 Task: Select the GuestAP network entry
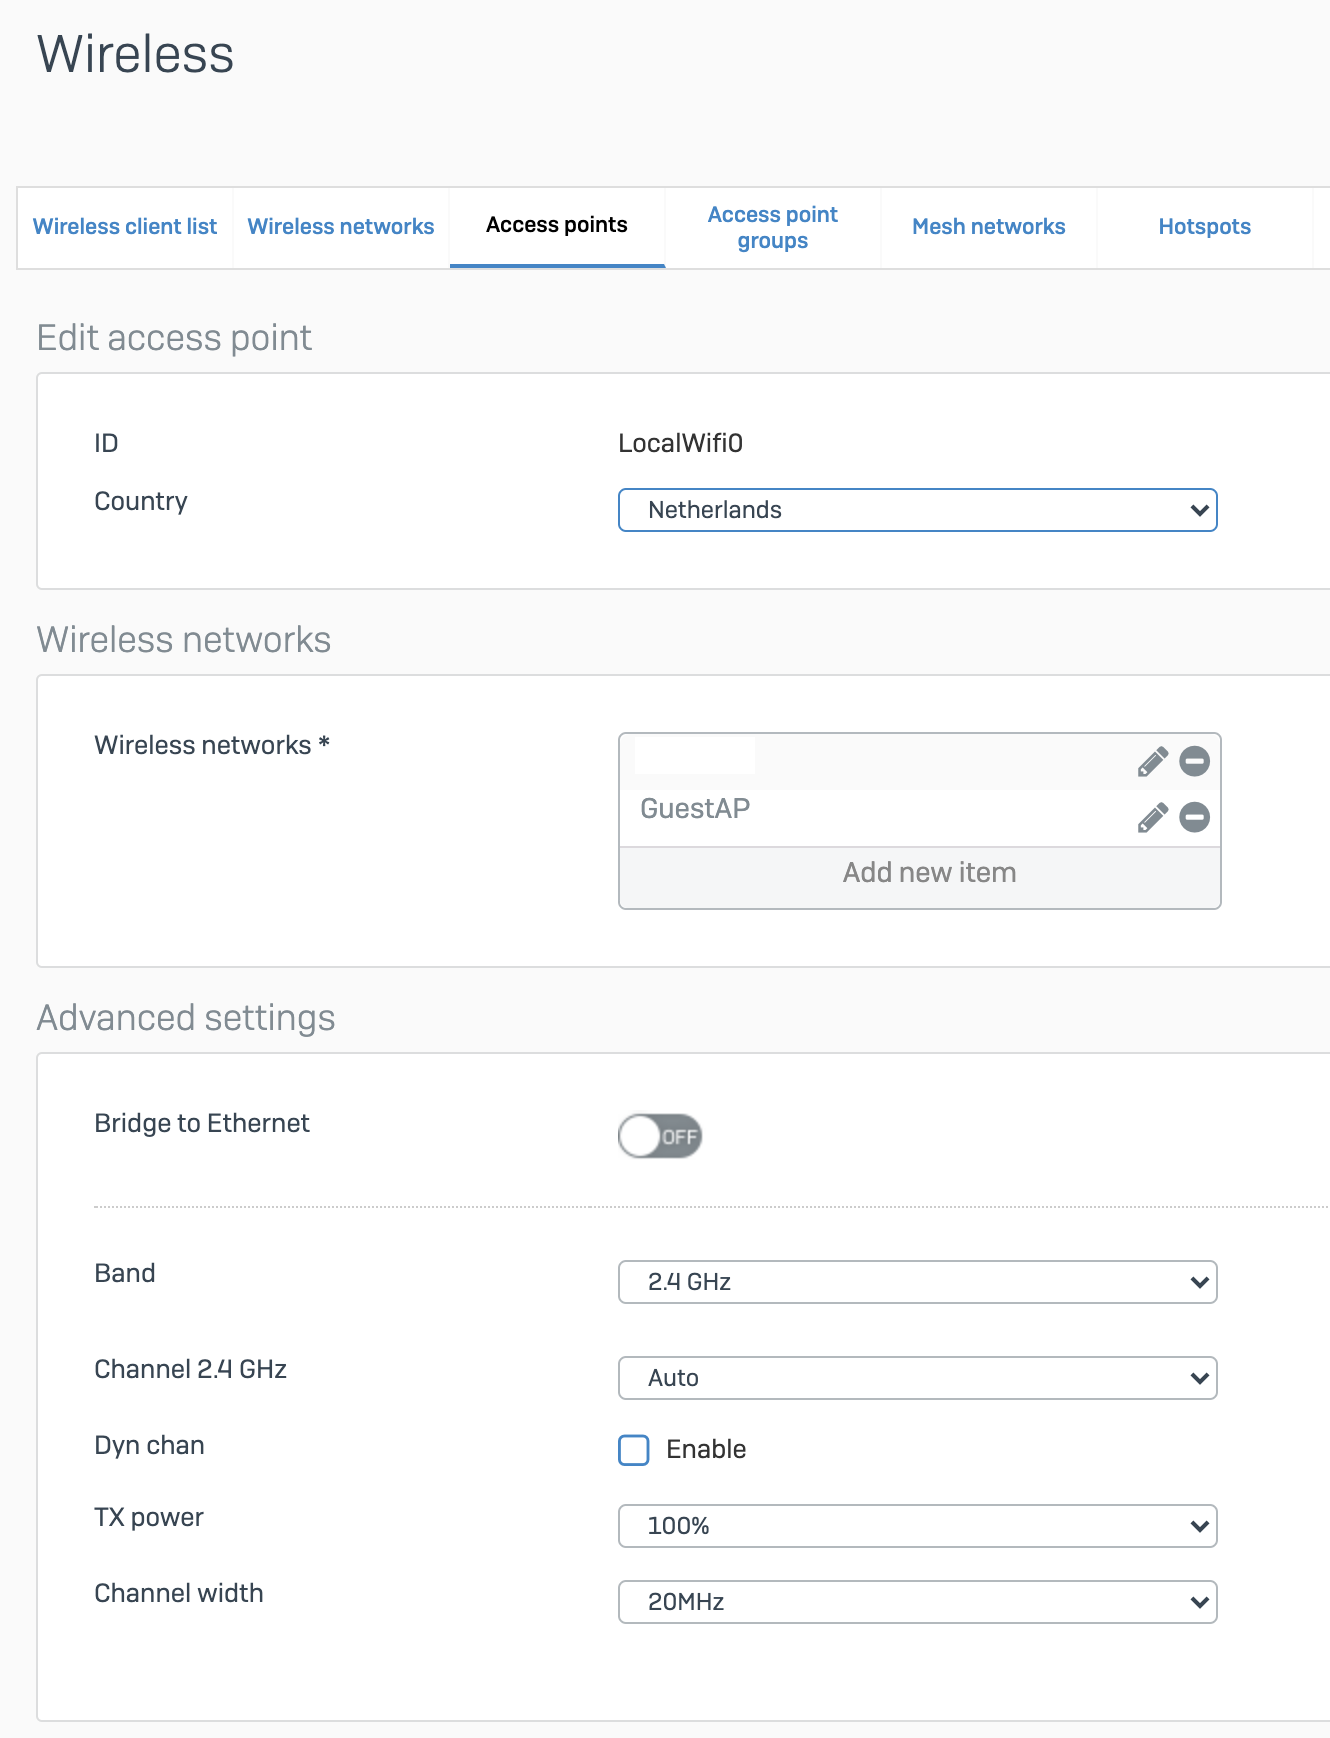coord(695,809)
